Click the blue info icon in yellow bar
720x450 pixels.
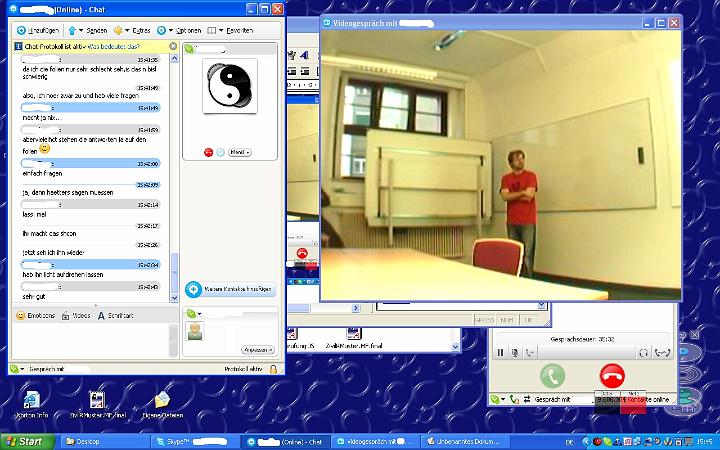tap(18, 46)
